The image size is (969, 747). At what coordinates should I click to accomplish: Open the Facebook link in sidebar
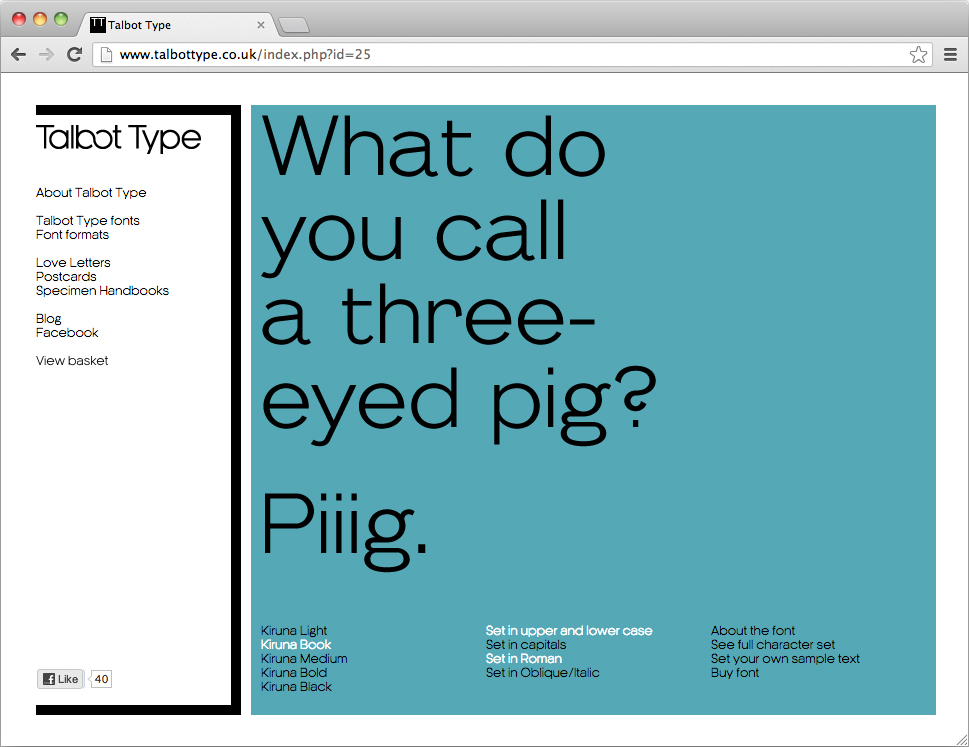[67, 332]
